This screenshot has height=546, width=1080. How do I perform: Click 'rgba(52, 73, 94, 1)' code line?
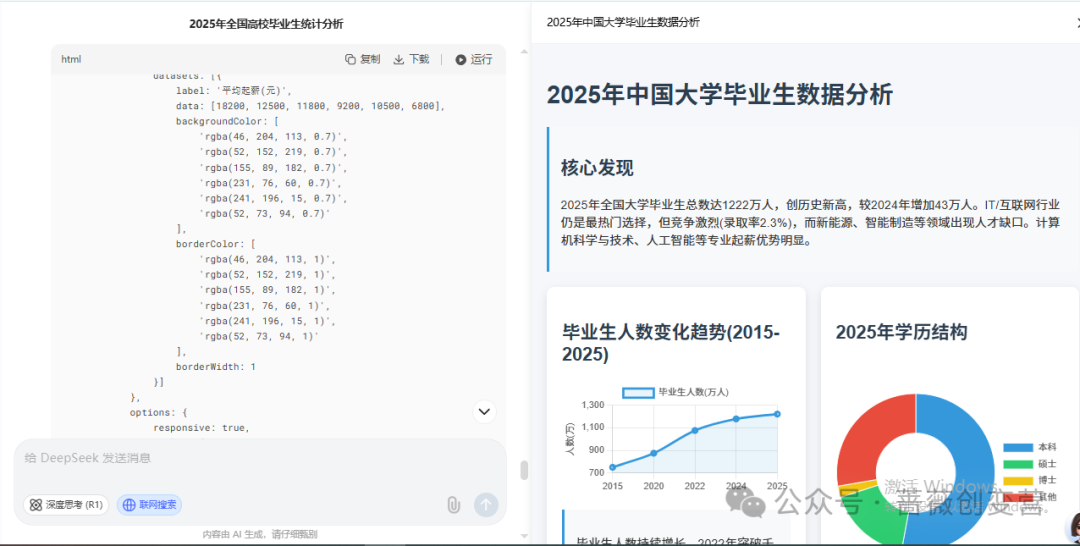[x=259, y=336]
